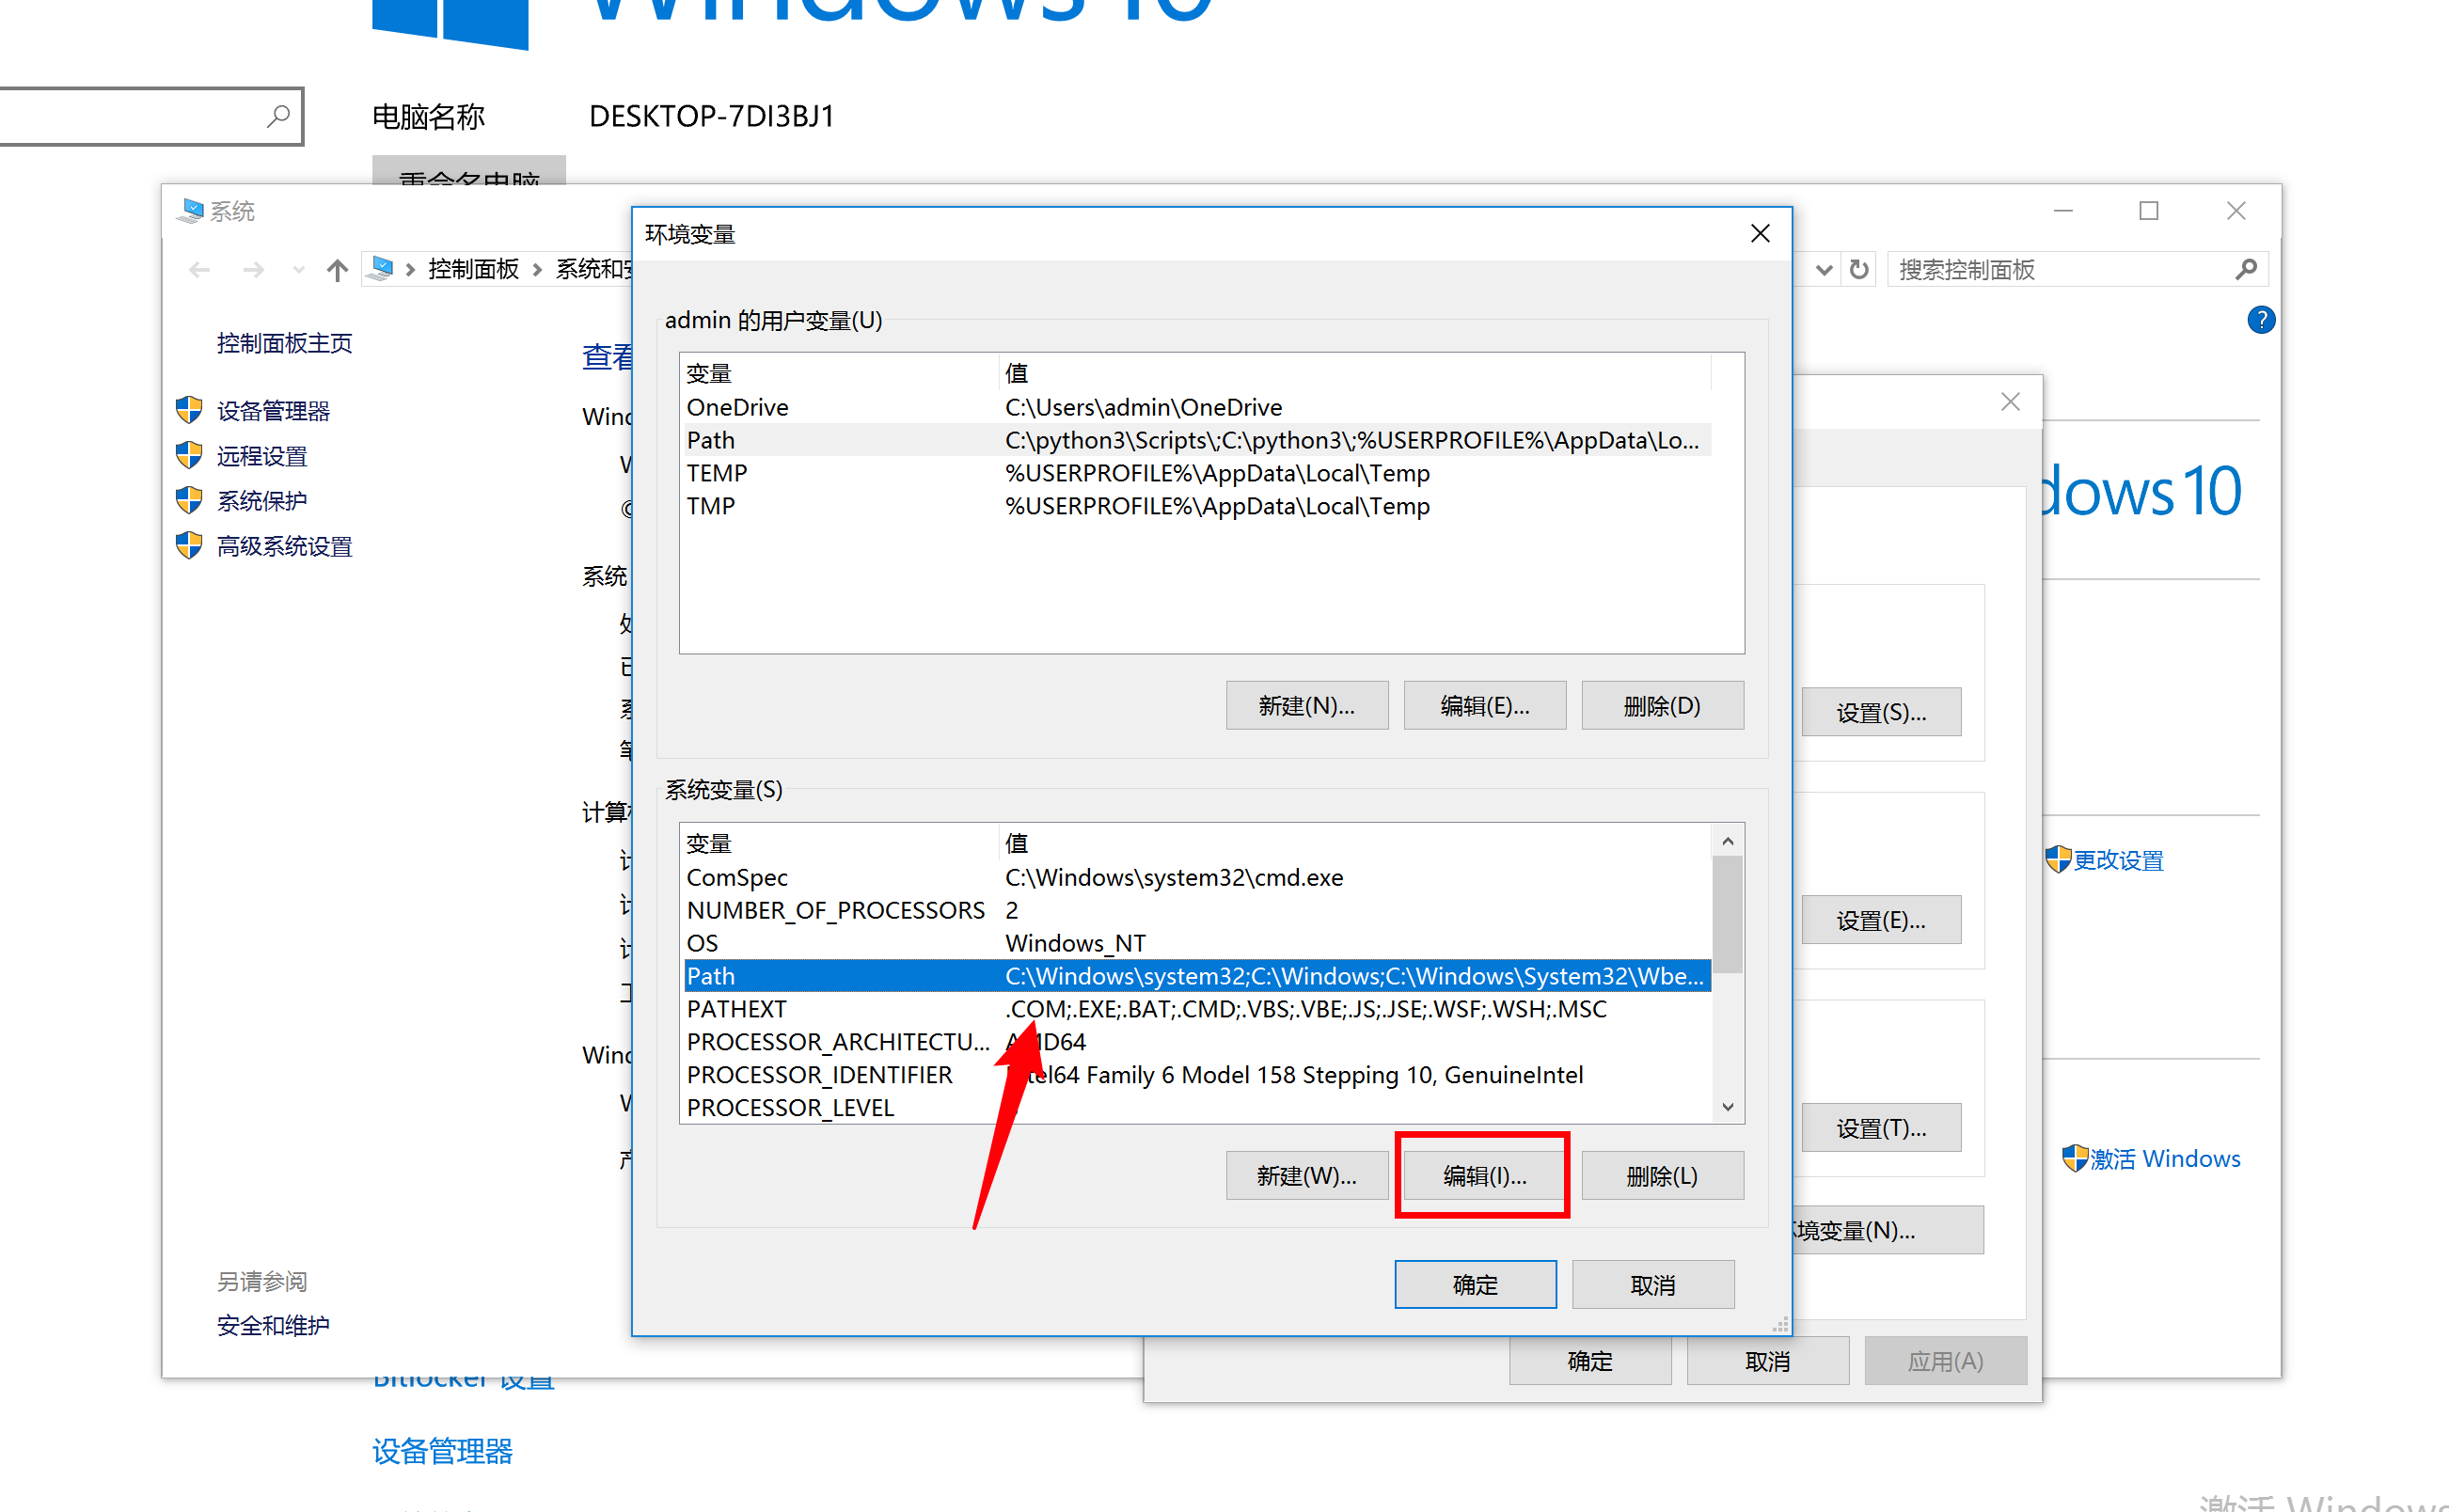Click 设备管理器 link in Settings window
Image resolution: width=2449 pixels, height=1512 pixels.
click(x=441, y=1451)
